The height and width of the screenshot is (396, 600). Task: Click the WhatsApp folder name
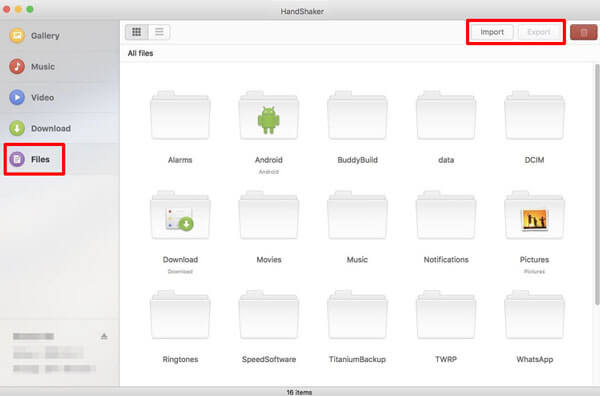tap(535, 359)
